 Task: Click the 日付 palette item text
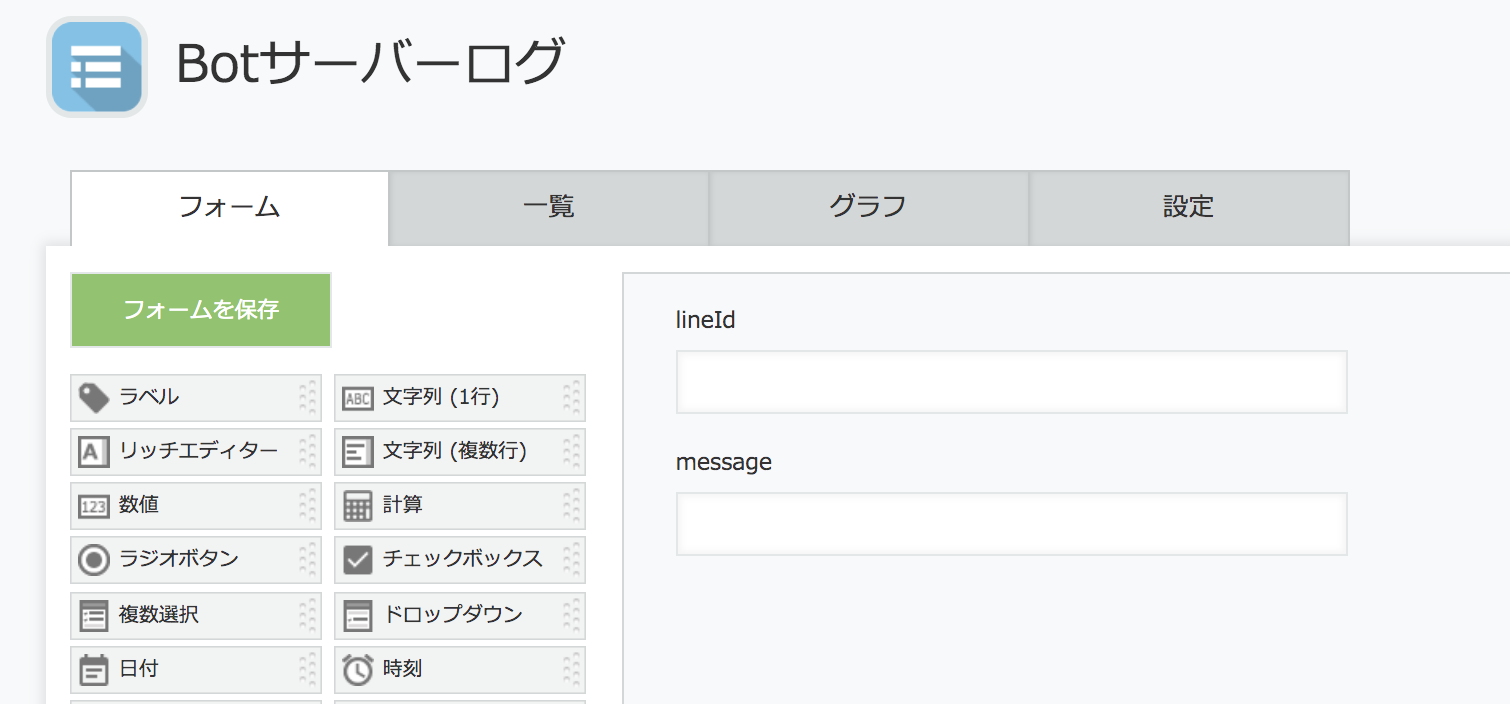click(x=139, y=668)
